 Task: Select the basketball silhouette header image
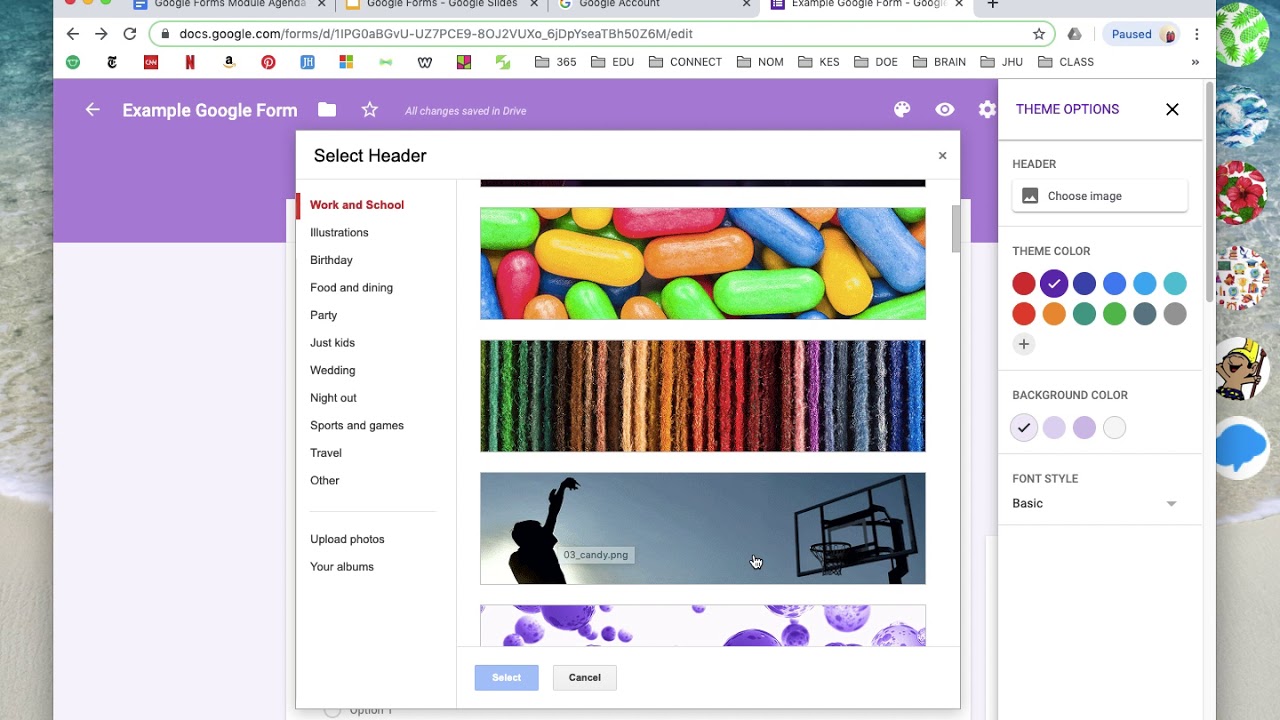703,528
